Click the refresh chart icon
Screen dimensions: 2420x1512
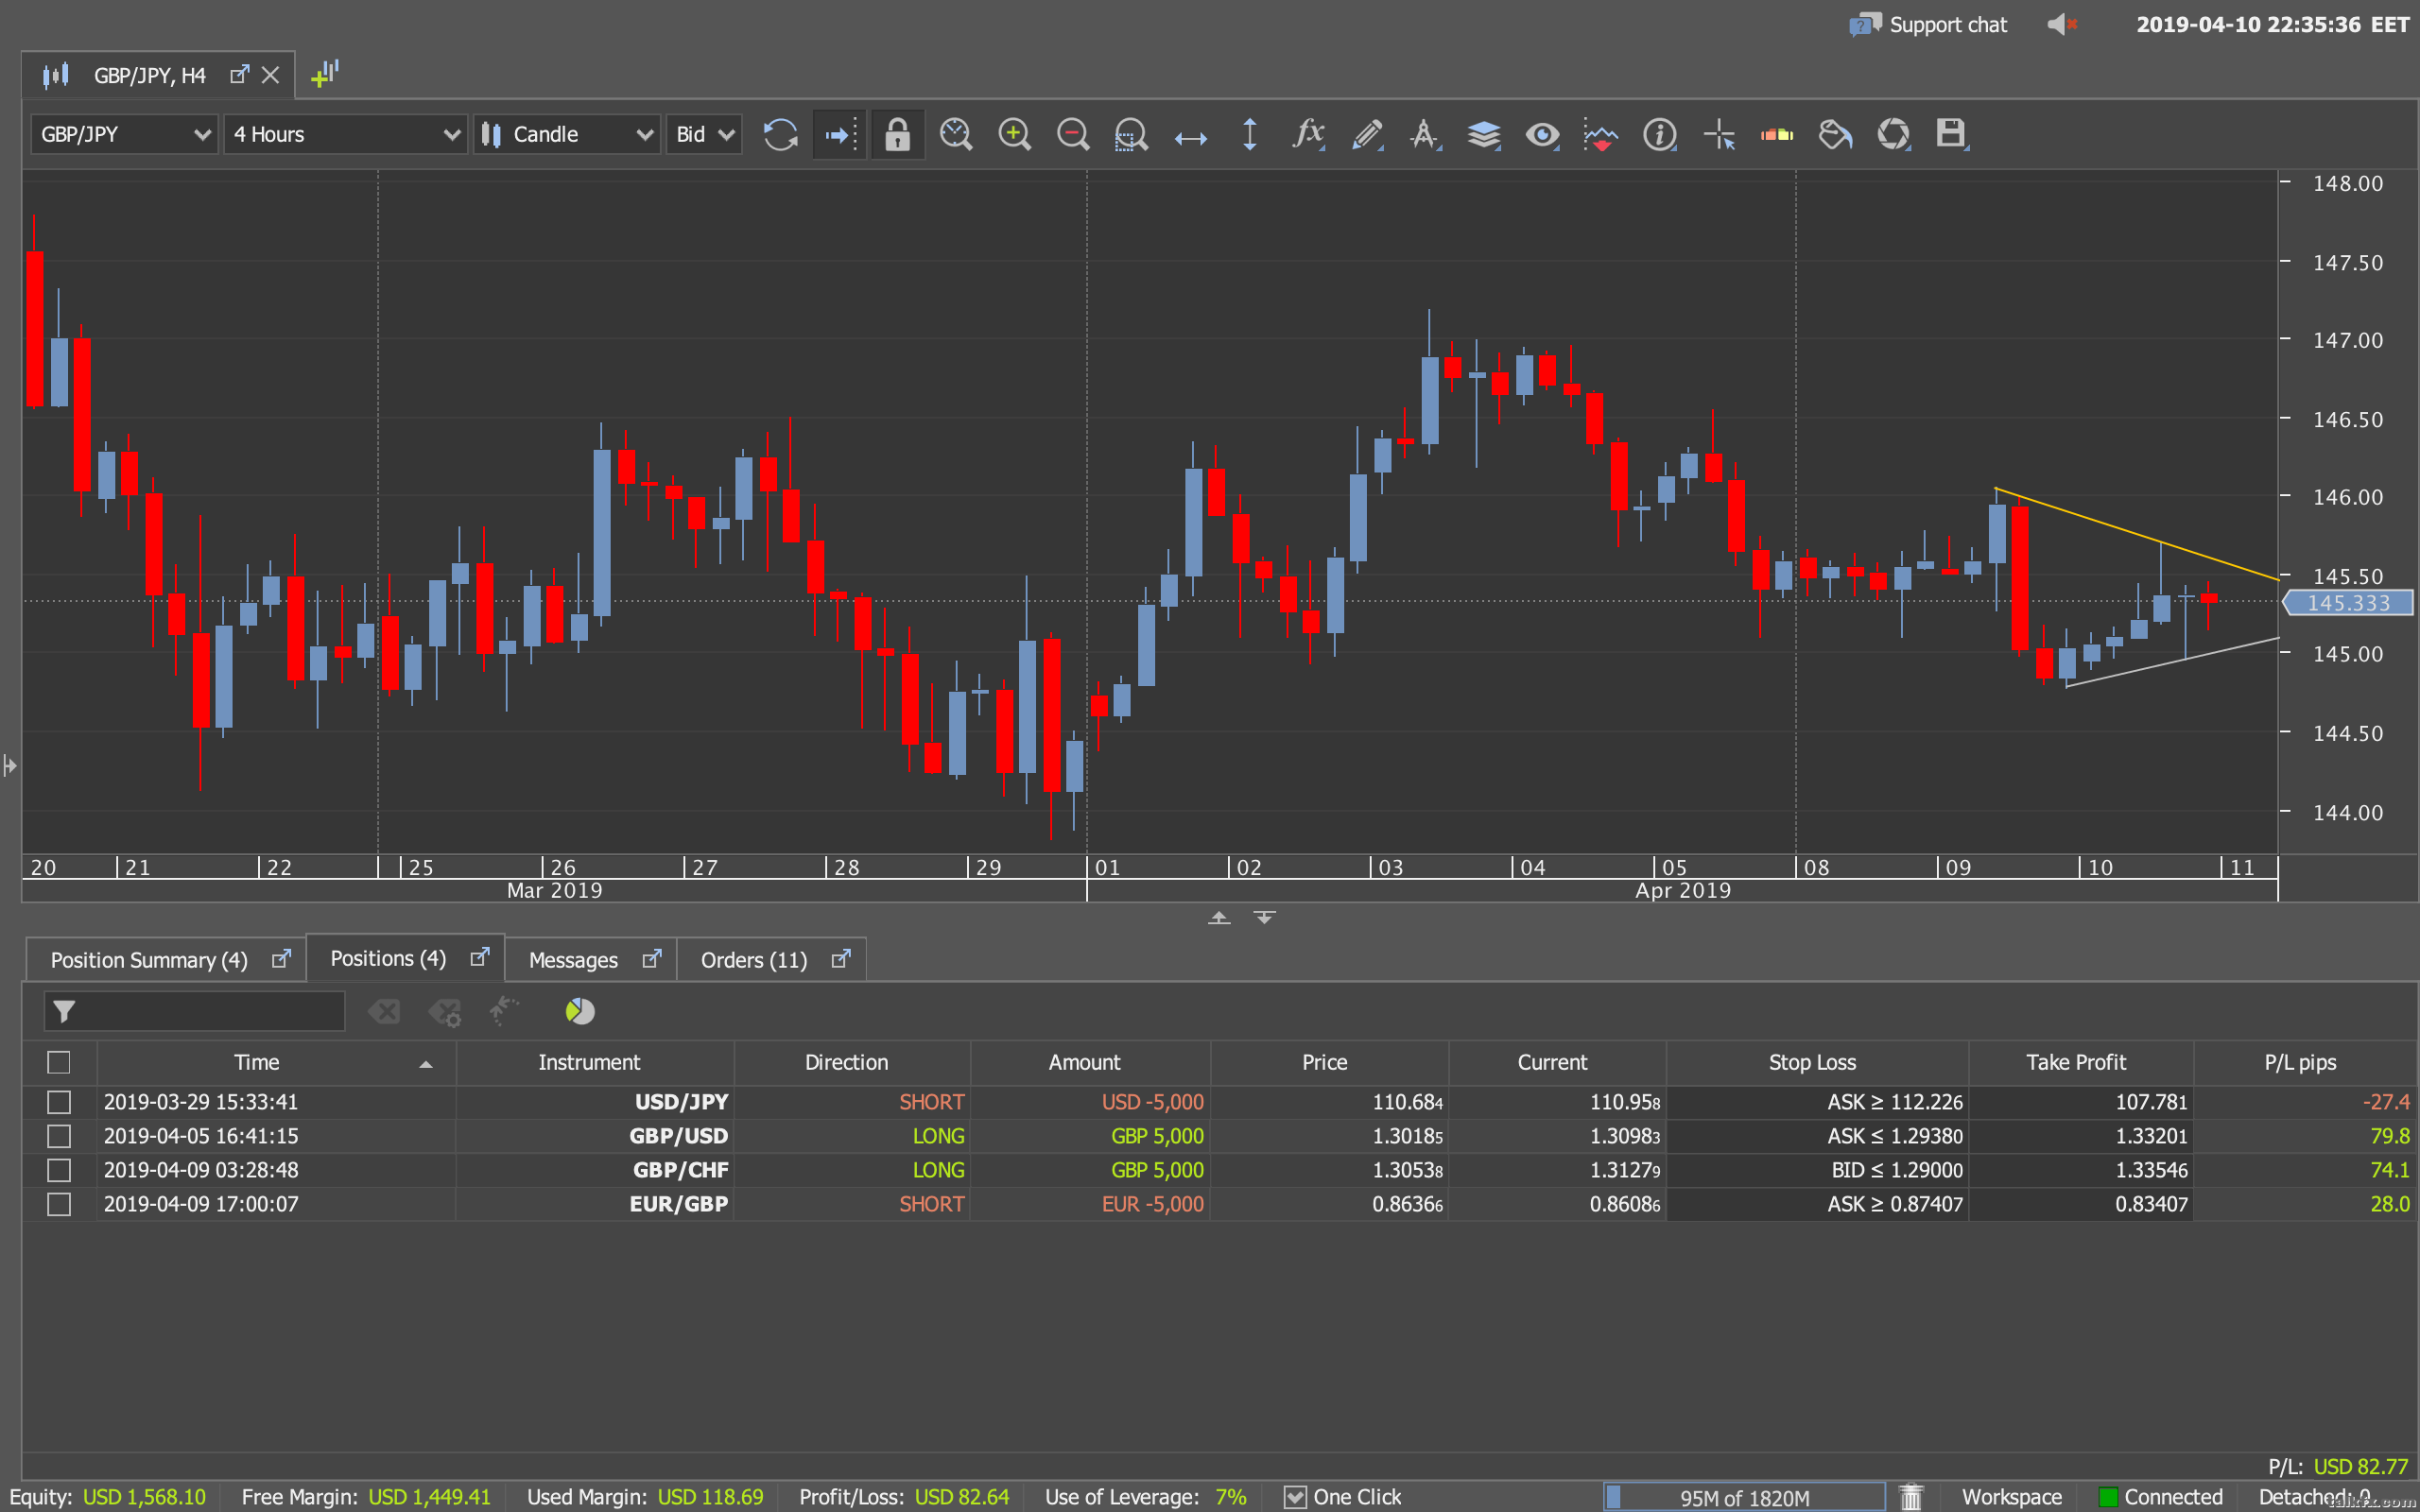(780, 134)
